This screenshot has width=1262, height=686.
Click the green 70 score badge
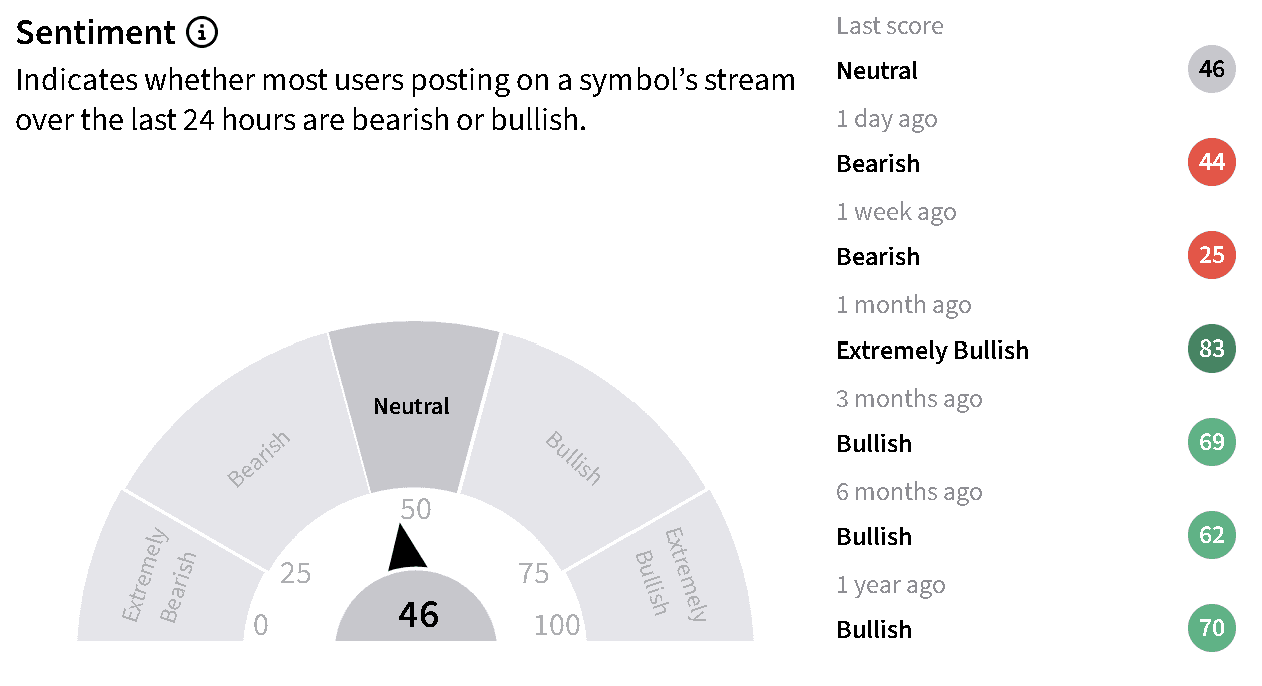tap(1212, 628)
